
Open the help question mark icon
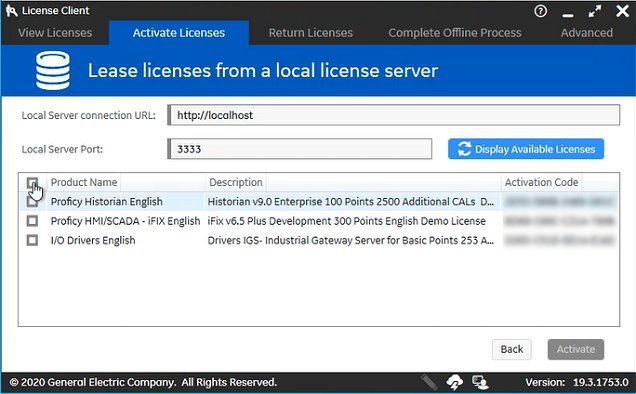click(x=540, y=11)
